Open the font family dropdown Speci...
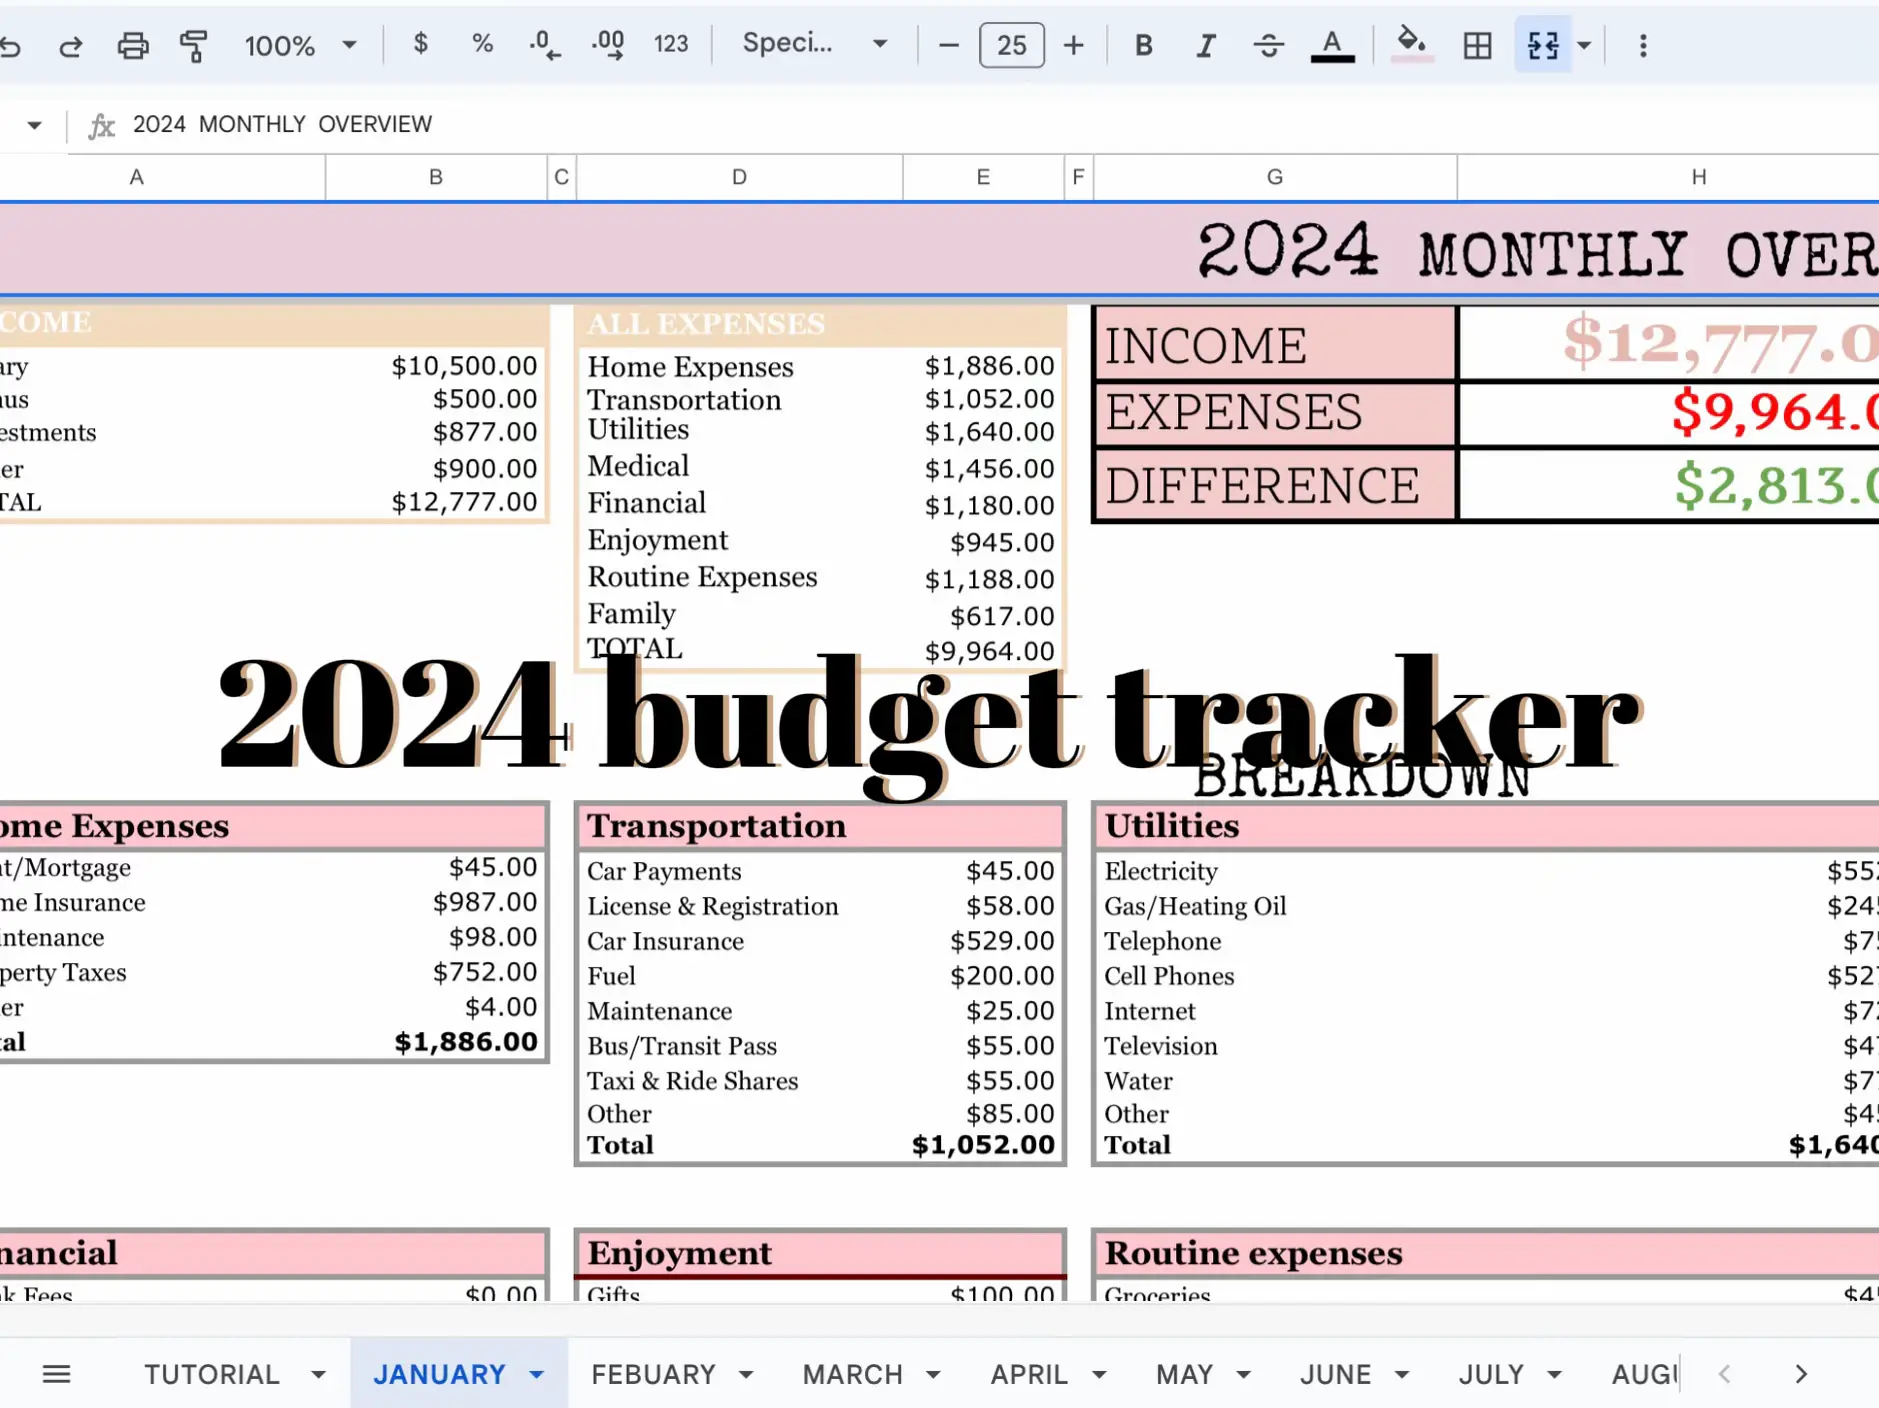This screenshot has height=1408, width=1879. pos(814,44)
